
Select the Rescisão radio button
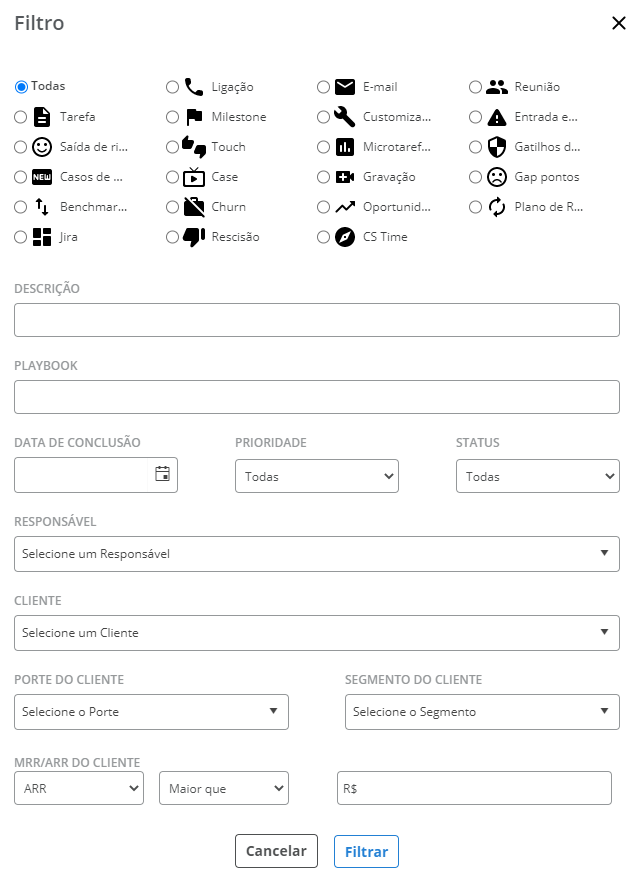173,237
